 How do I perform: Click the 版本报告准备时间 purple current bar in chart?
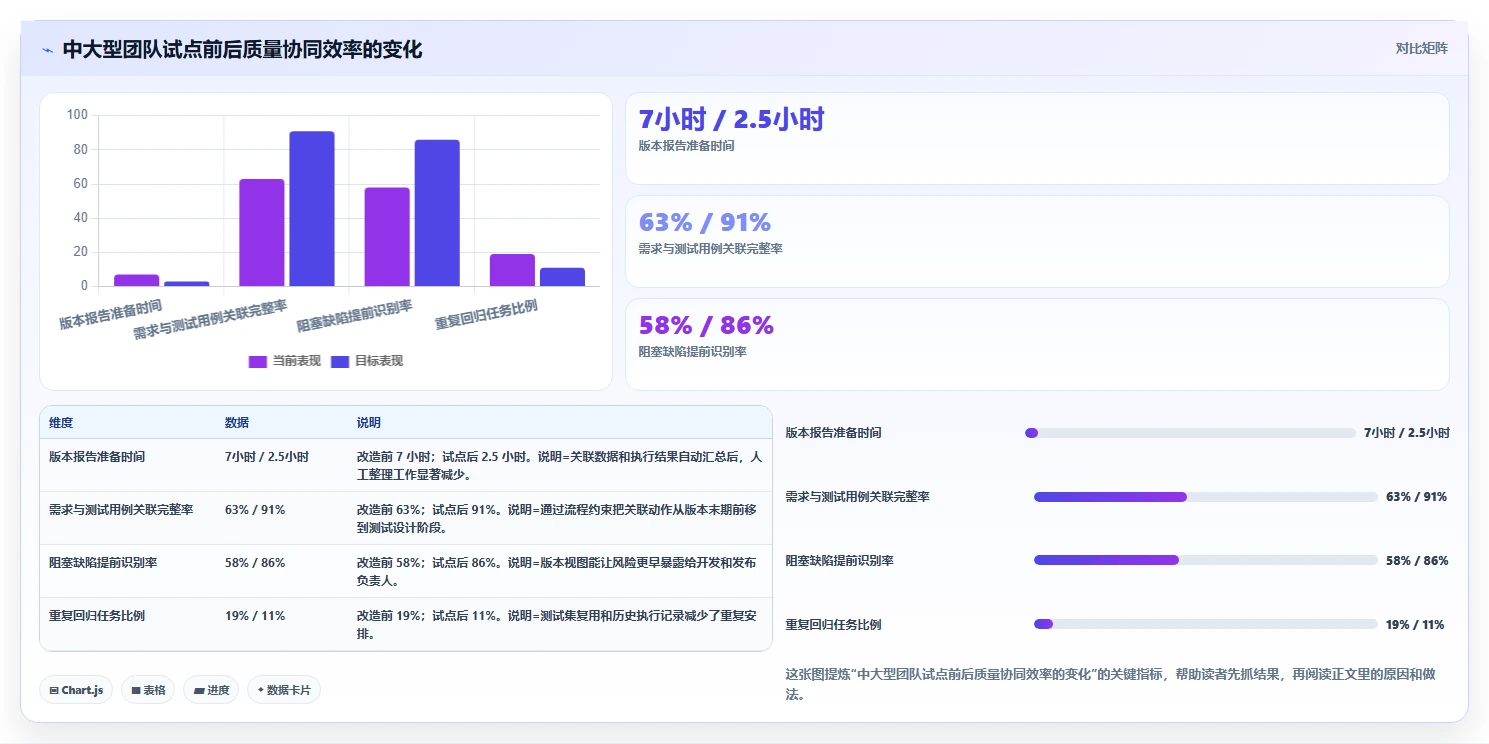point(137,280)
